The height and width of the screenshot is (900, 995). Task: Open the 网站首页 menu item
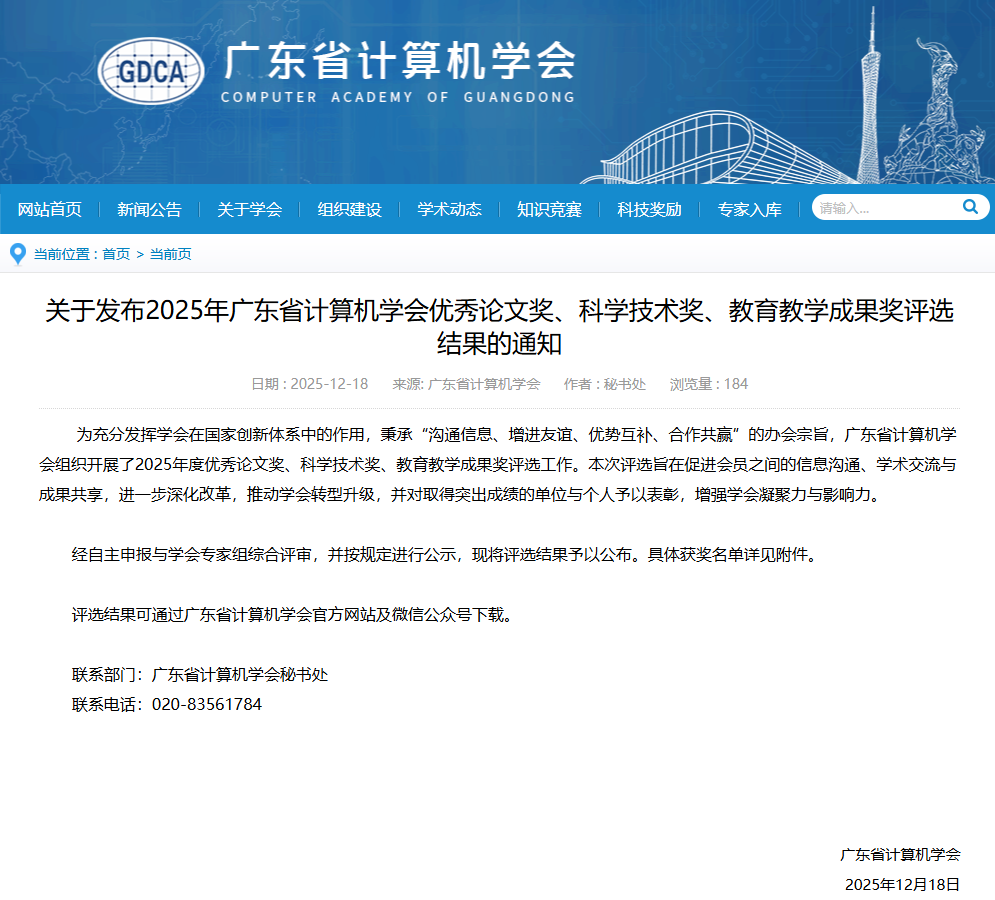point(50,209)
